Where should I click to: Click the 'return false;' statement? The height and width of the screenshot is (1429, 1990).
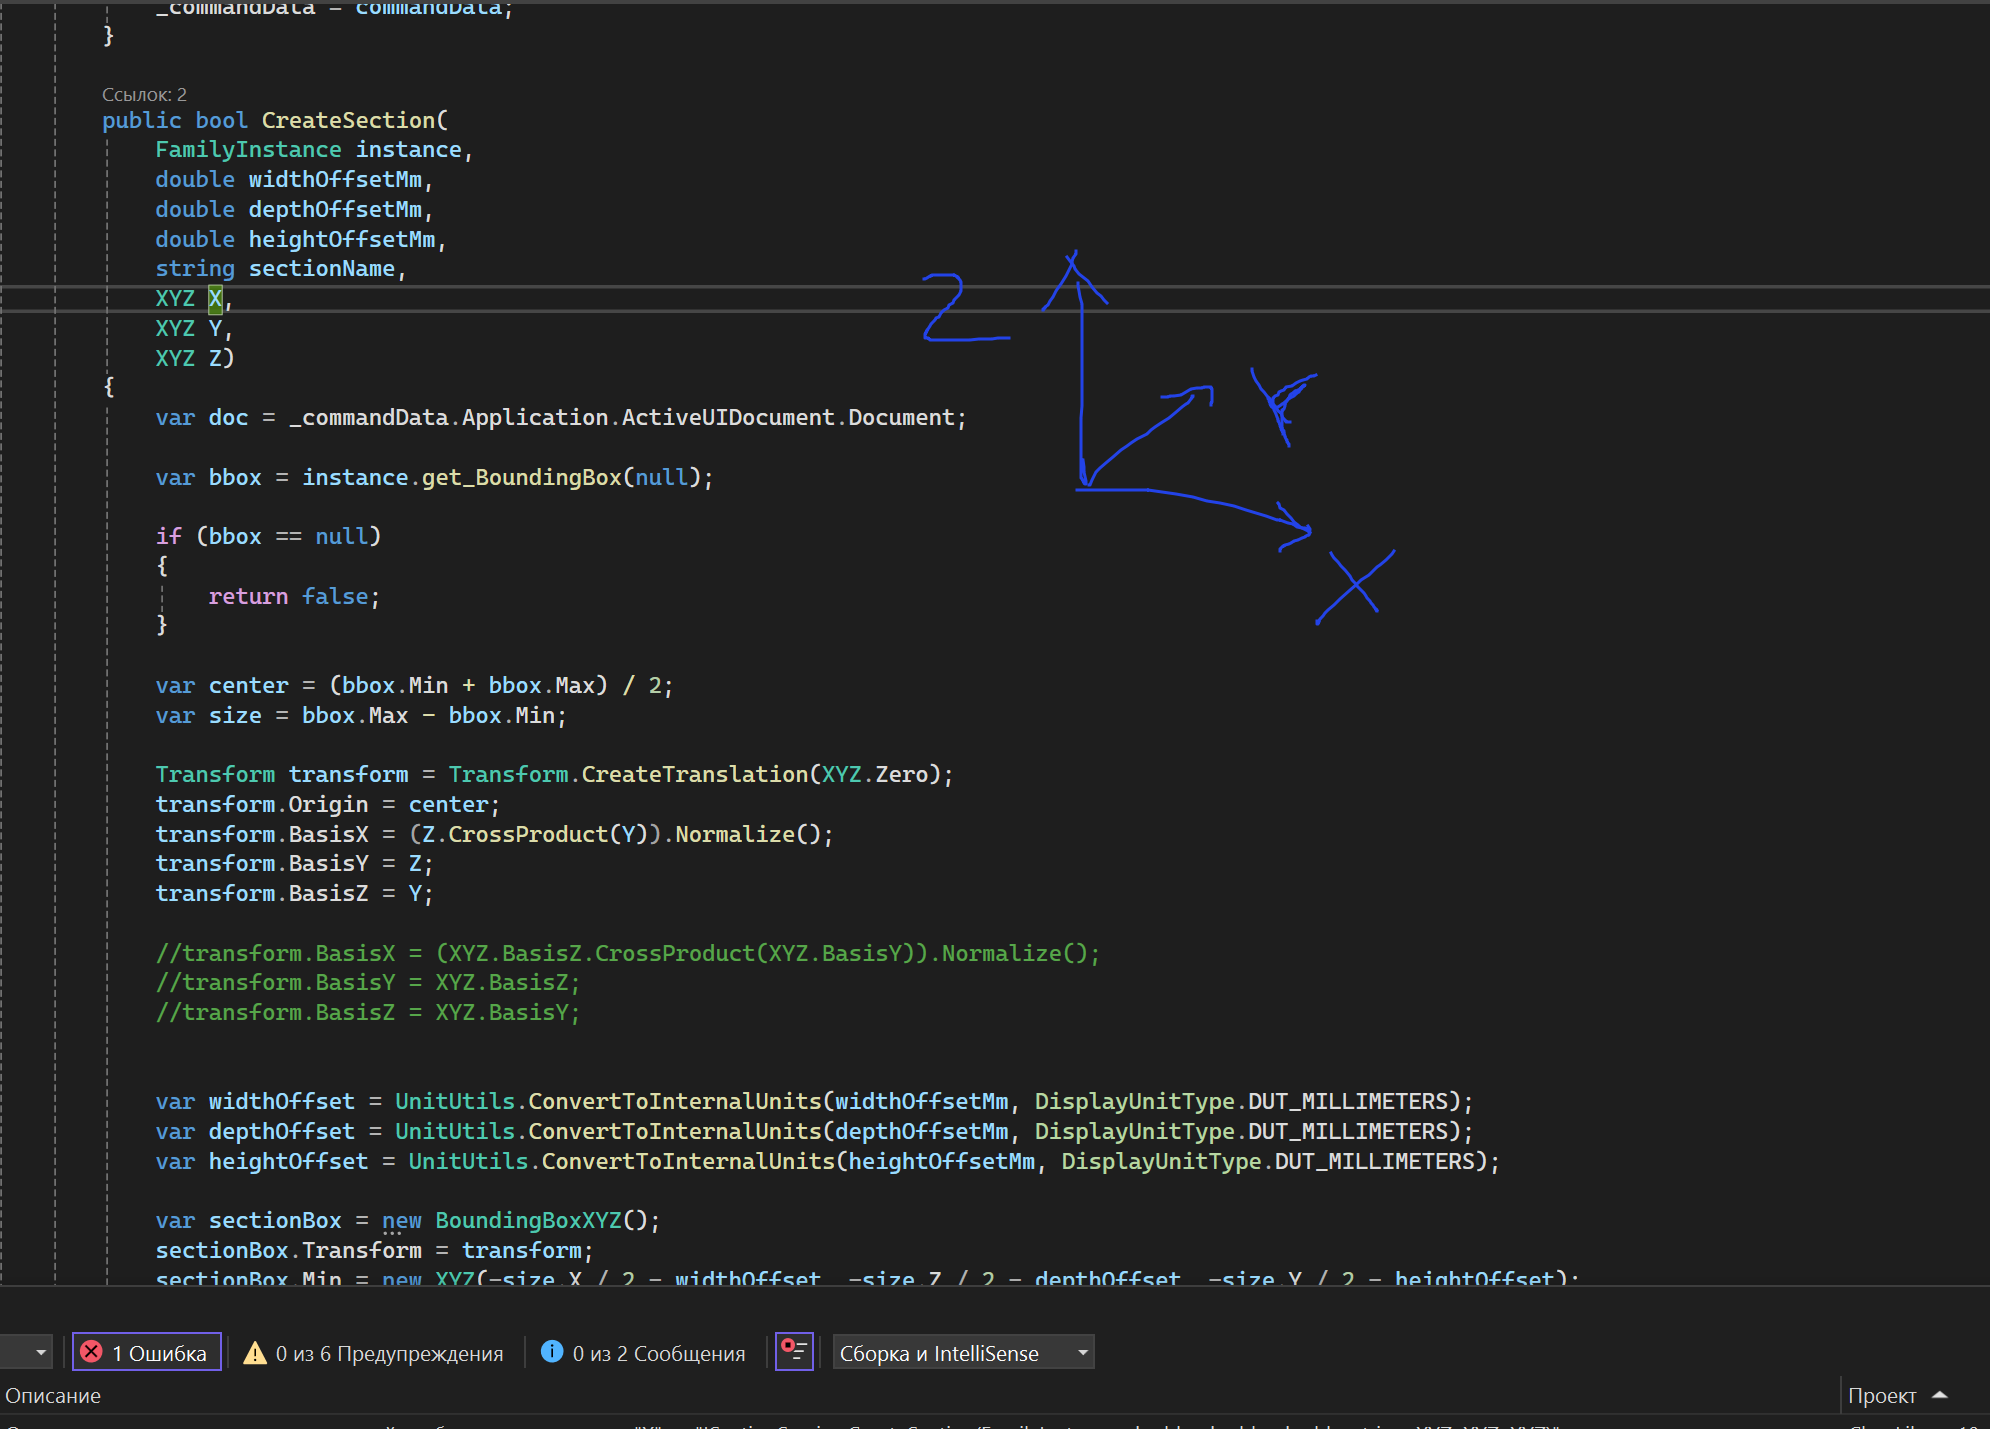[x=293, y=597]
